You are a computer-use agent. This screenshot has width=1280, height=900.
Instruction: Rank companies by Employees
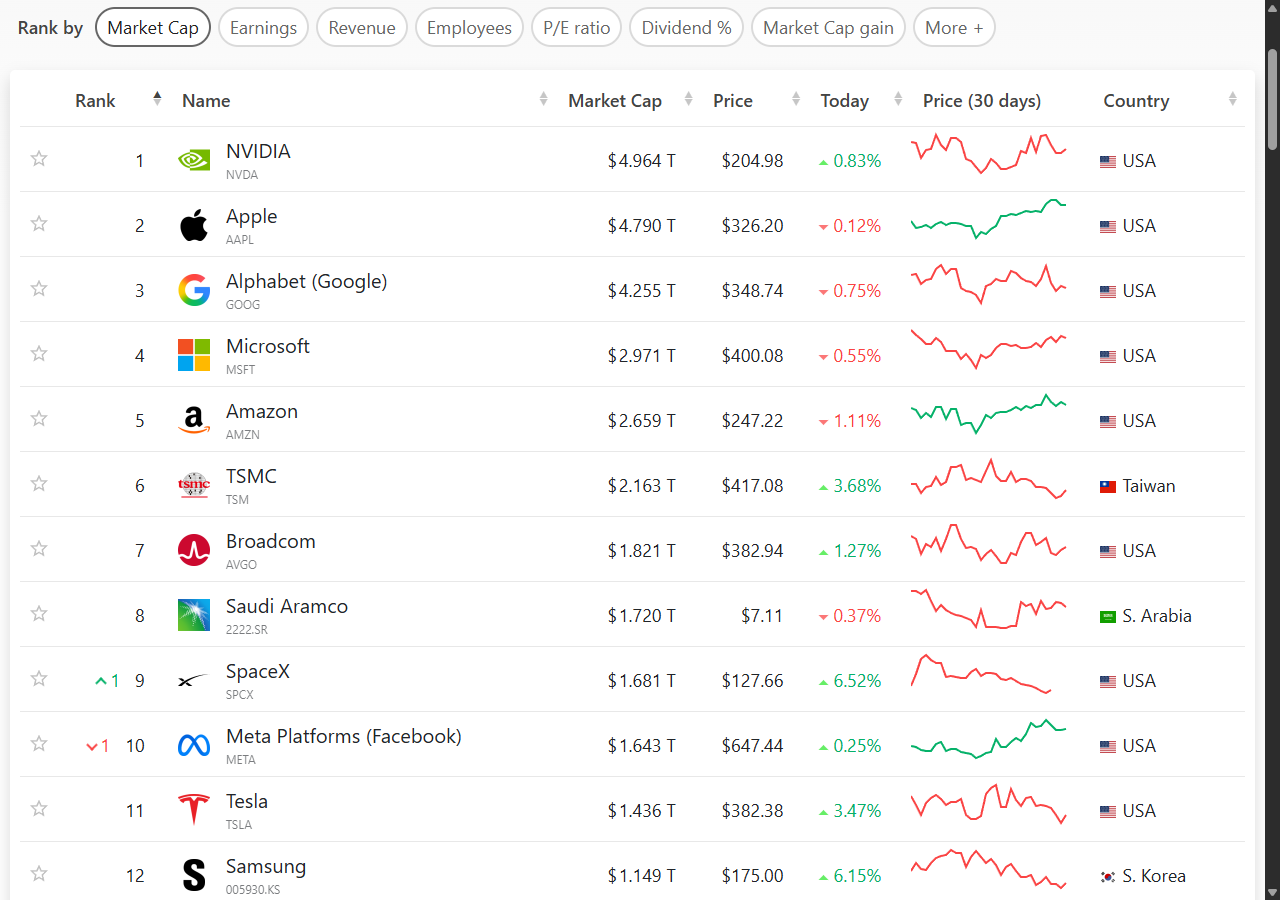pos(469,28)
